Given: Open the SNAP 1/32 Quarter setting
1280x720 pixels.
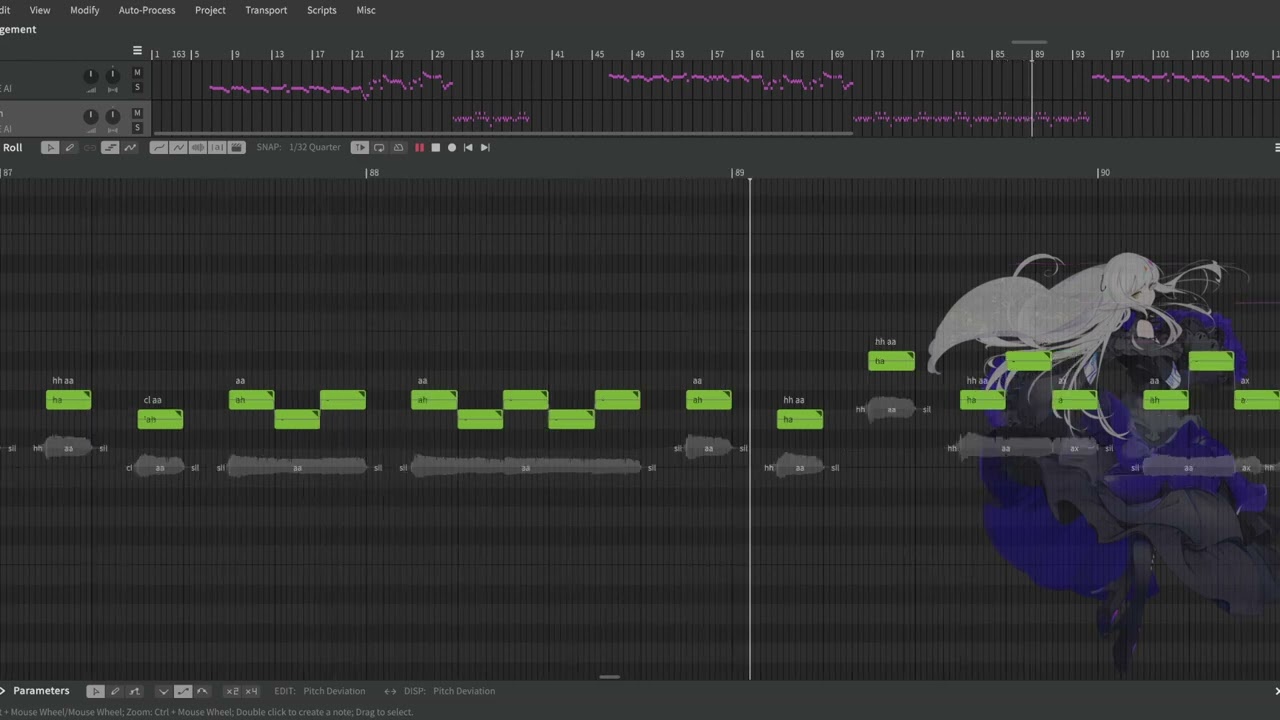Looking at the screenshot, I should tap(299, 148).
